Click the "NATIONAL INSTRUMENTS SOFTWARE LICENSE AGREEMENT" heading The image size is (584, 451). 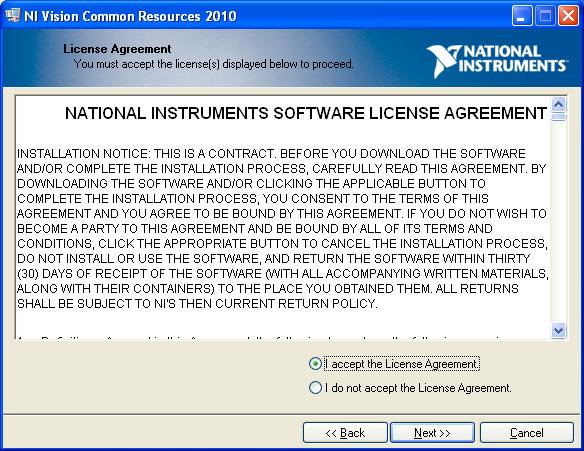306,113
